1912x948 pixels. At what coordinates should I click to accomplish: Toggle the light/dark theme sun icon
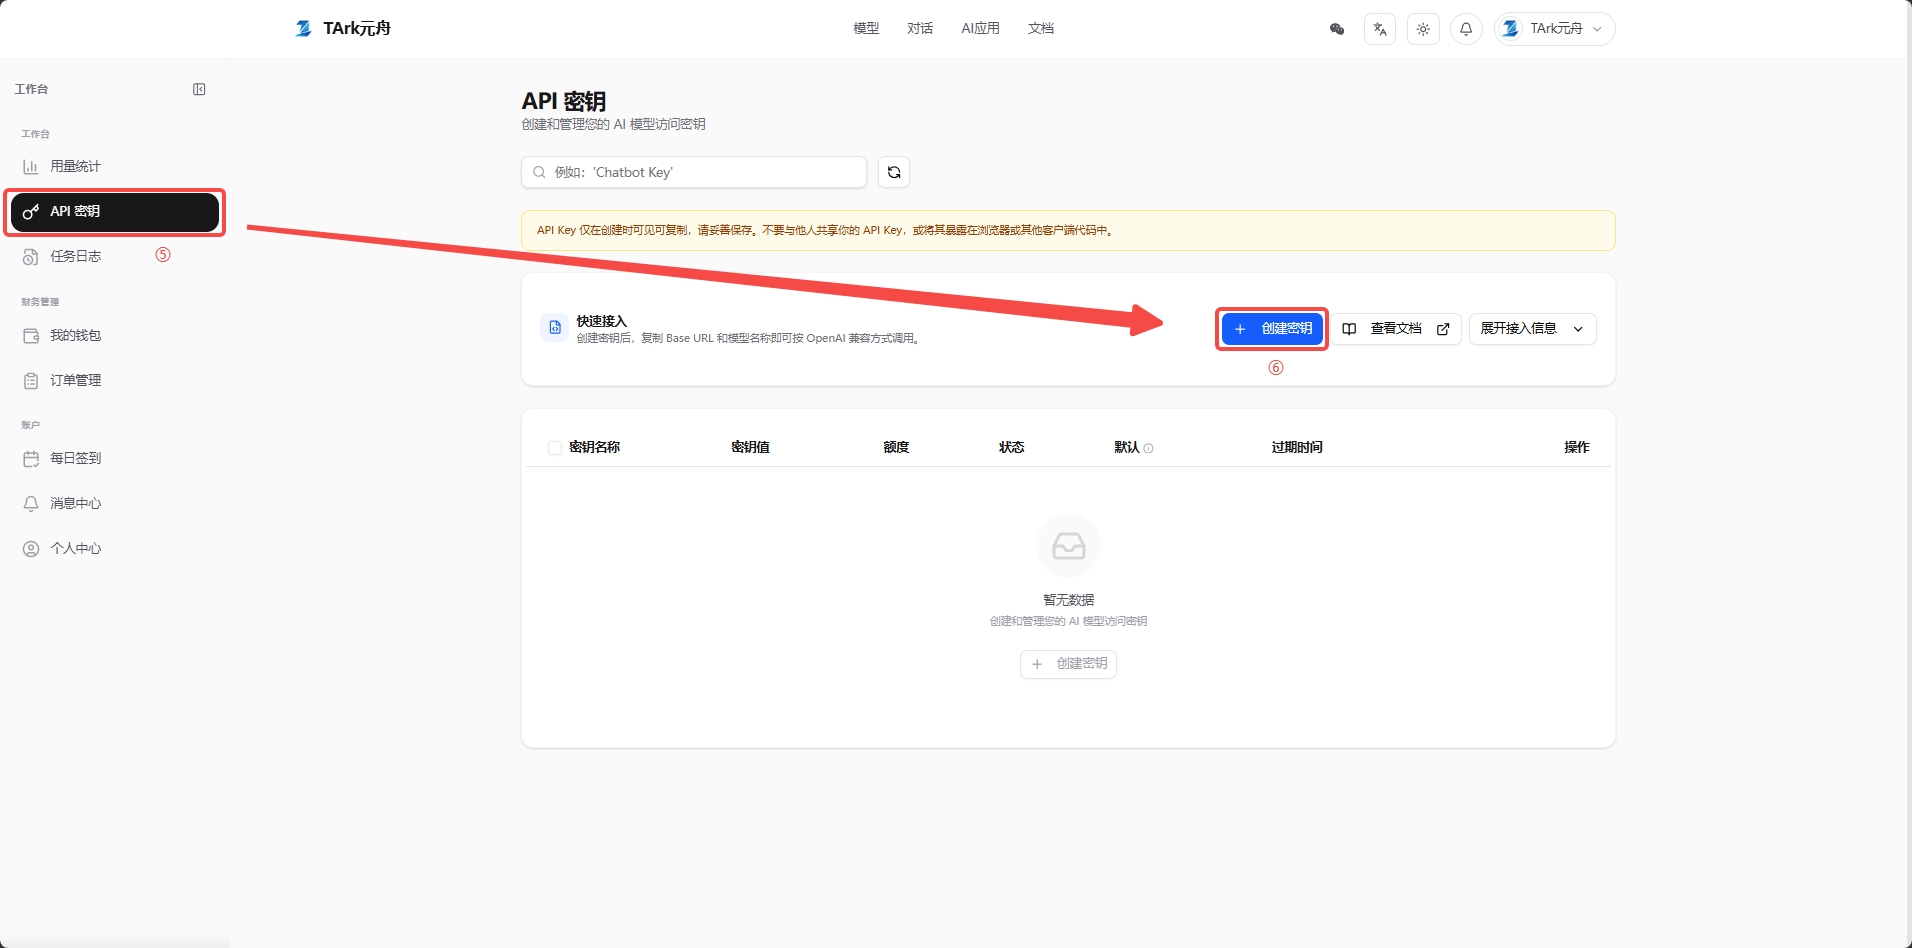(x=1423, y=29)
